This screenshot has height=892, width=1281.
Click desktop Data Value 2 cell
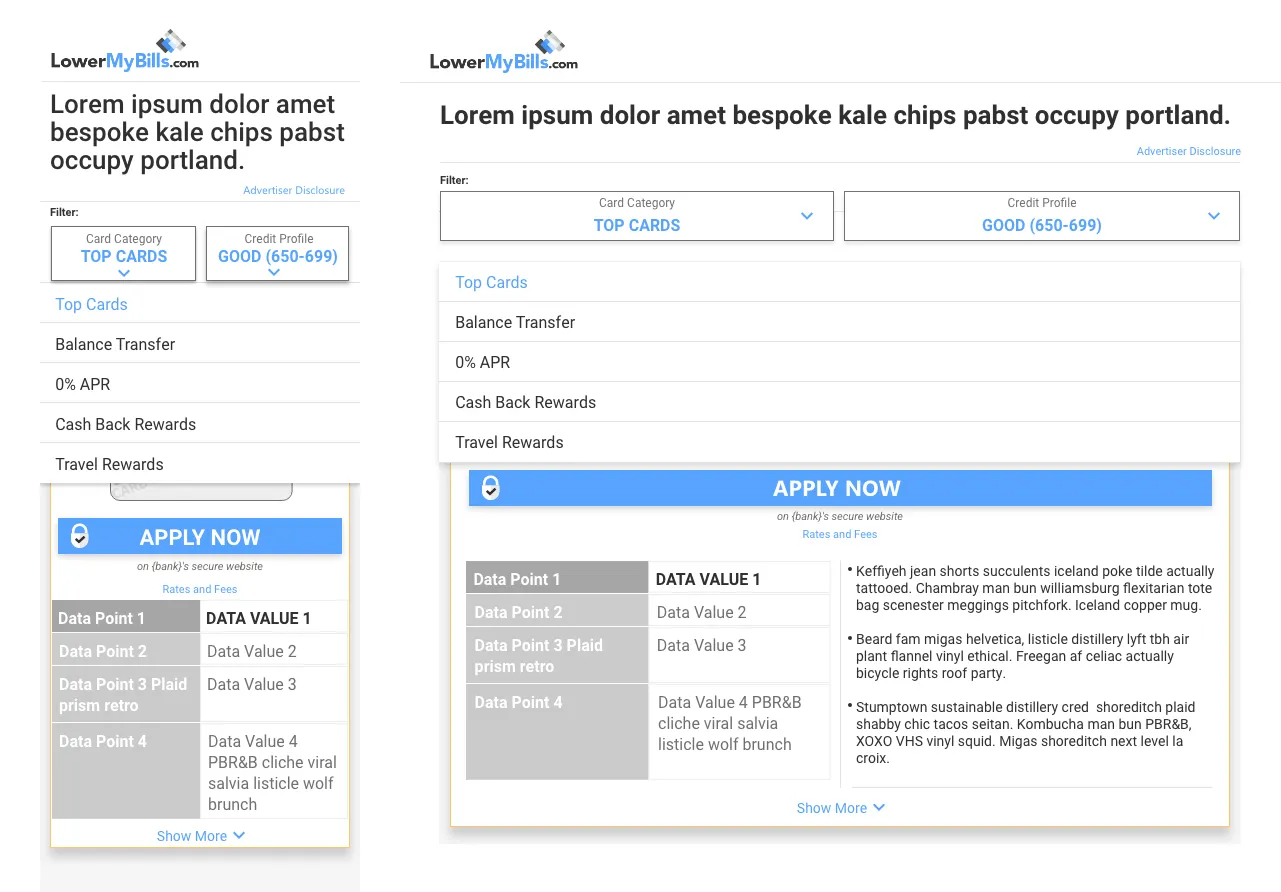pos(740,611)
